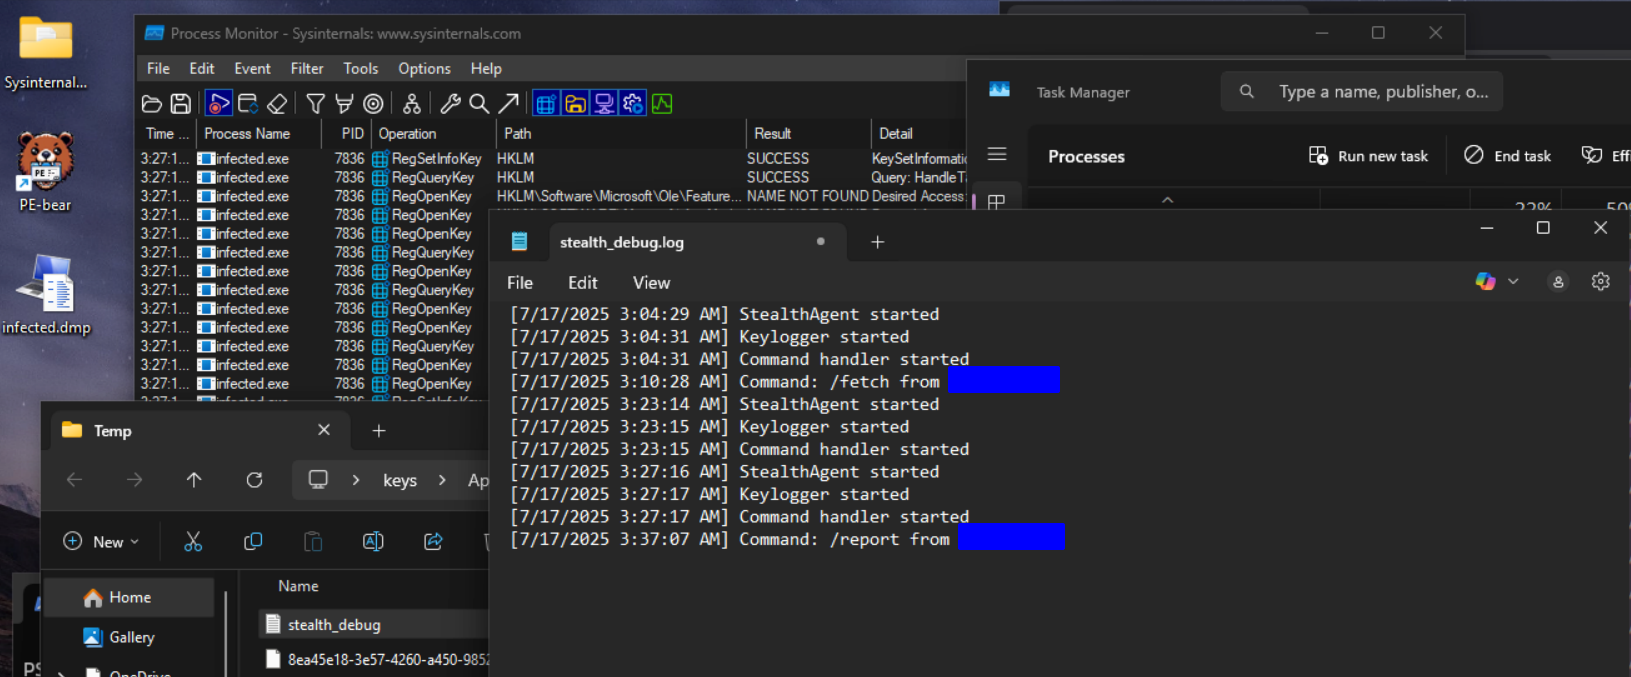Click the Copy icon in File Explorer
Screen dimensions: 1631x677
point(253,541)
